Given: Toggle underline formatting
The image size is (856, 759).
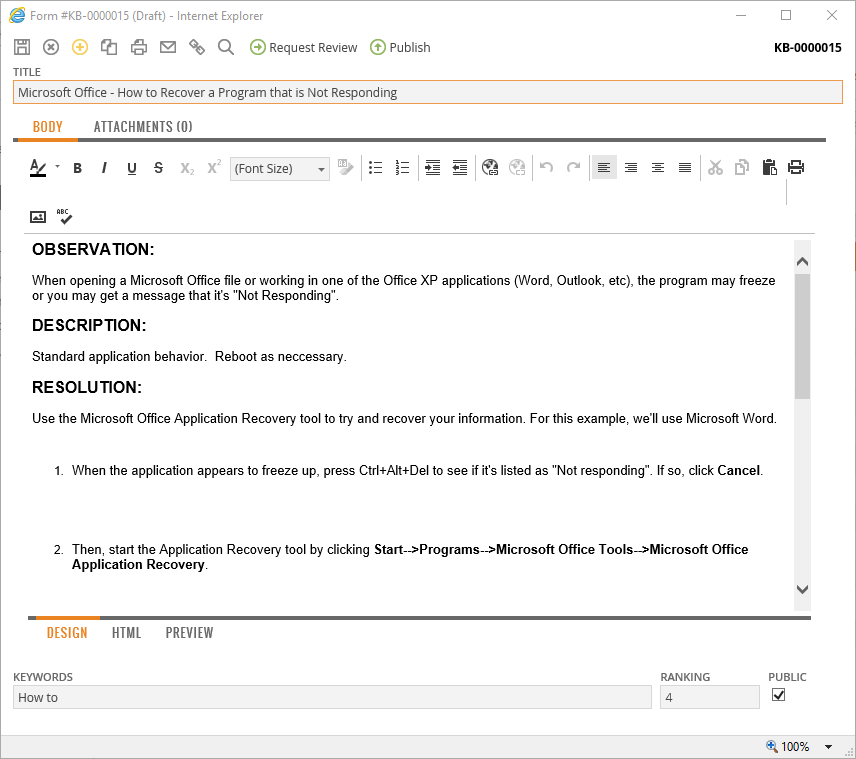Looking at the screenshot, I should [x=132, y=168].
